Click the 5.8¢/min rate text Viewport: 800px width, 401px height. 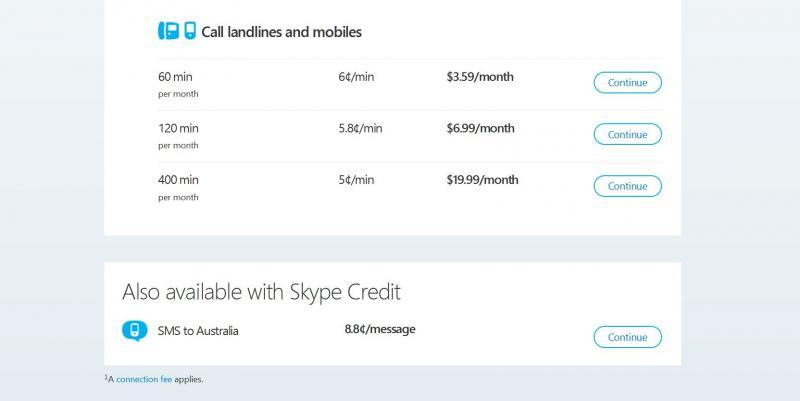[360, 129]
